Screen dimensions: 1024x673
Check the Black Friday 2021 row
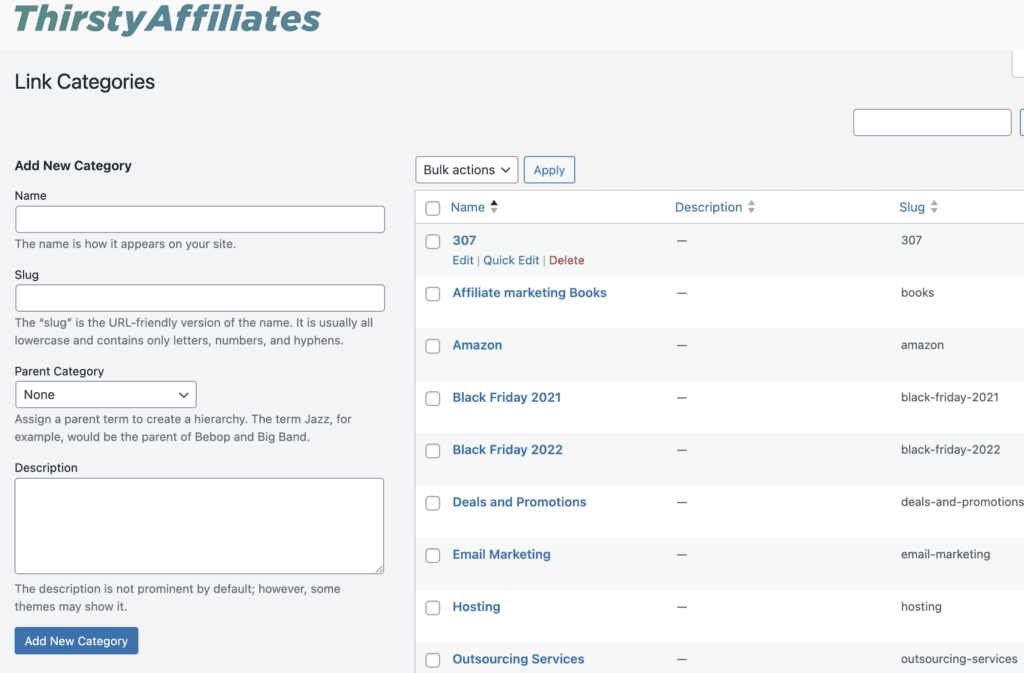[x=433, y=398]
